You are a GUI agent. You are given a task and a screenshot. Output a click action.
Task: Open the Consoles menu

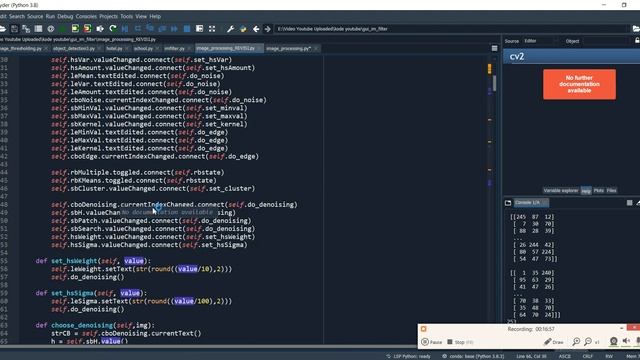coord(86,16)
